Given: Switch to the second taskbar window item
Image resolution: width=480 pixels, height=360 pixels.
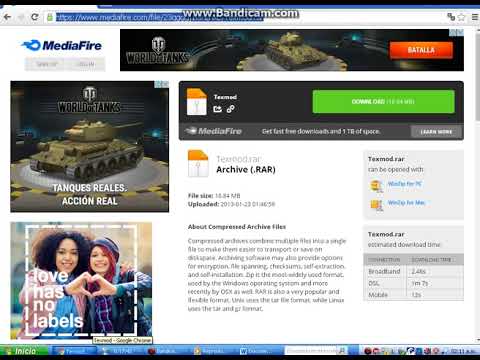Looking at the screenshot, I should pyautogui.click(x=121, y=351).
